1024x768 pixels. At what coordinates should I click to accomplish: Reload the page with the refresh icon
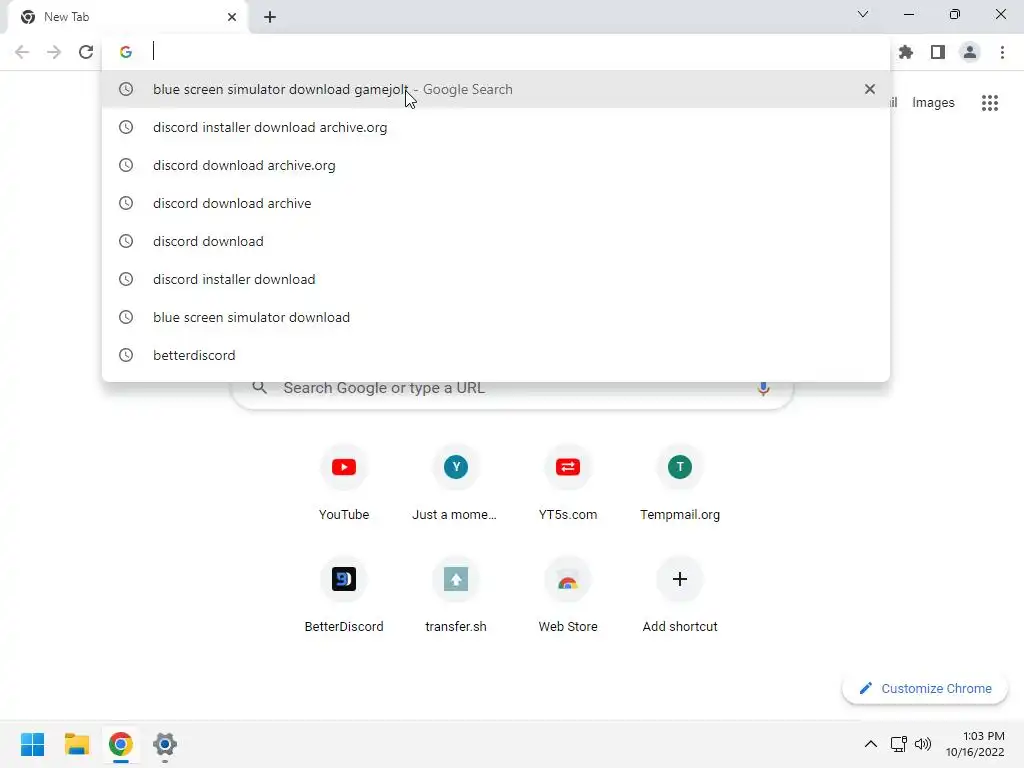point(86,52)
